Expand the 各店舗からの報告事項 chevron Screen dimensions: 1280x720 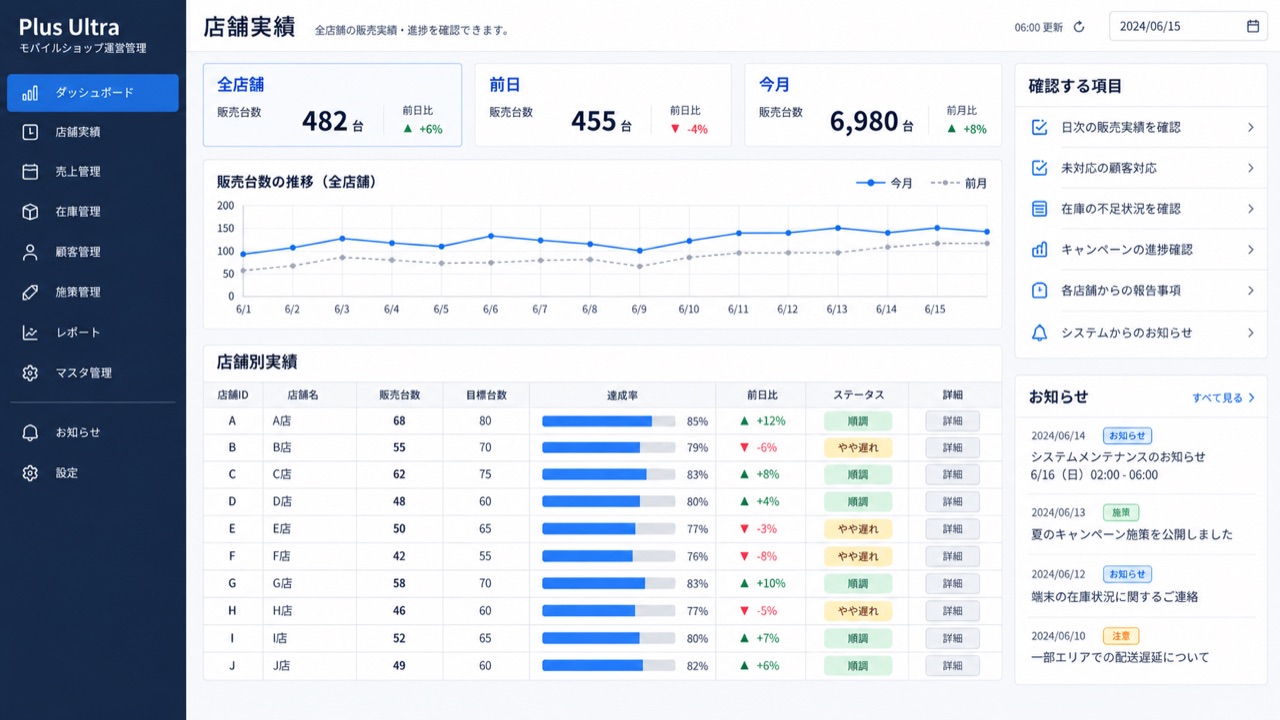pyautogui.click(x=1250, y=290)
